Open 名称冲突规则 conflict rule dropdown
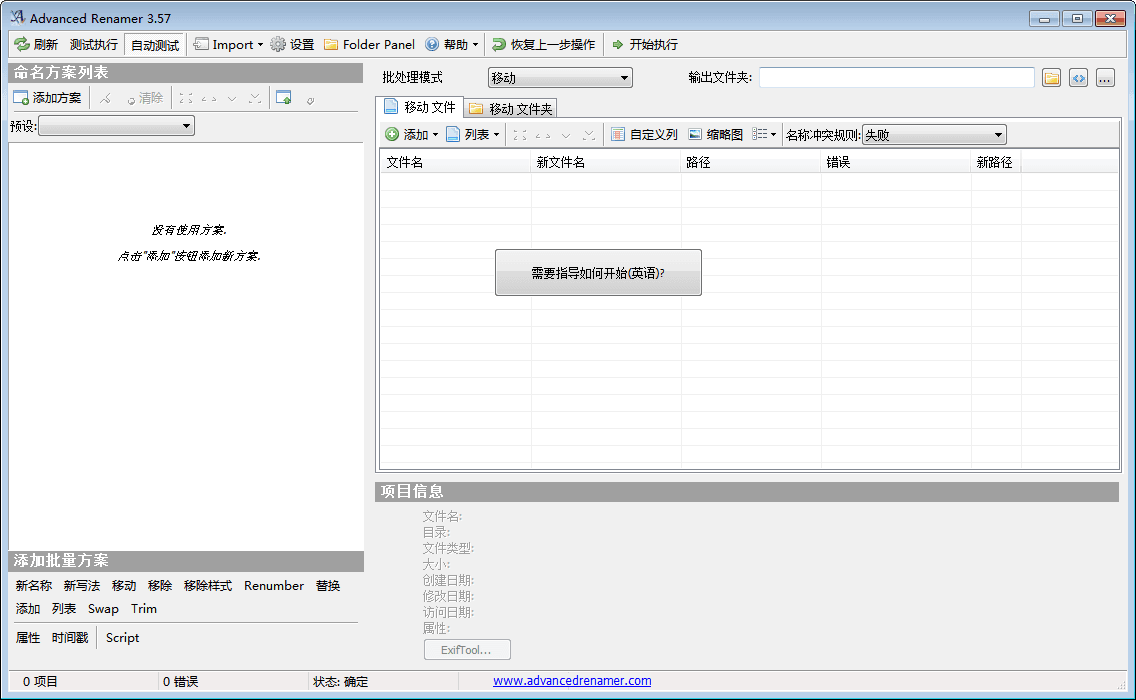Screen dimensions: 1136x700 pos(934,135)
